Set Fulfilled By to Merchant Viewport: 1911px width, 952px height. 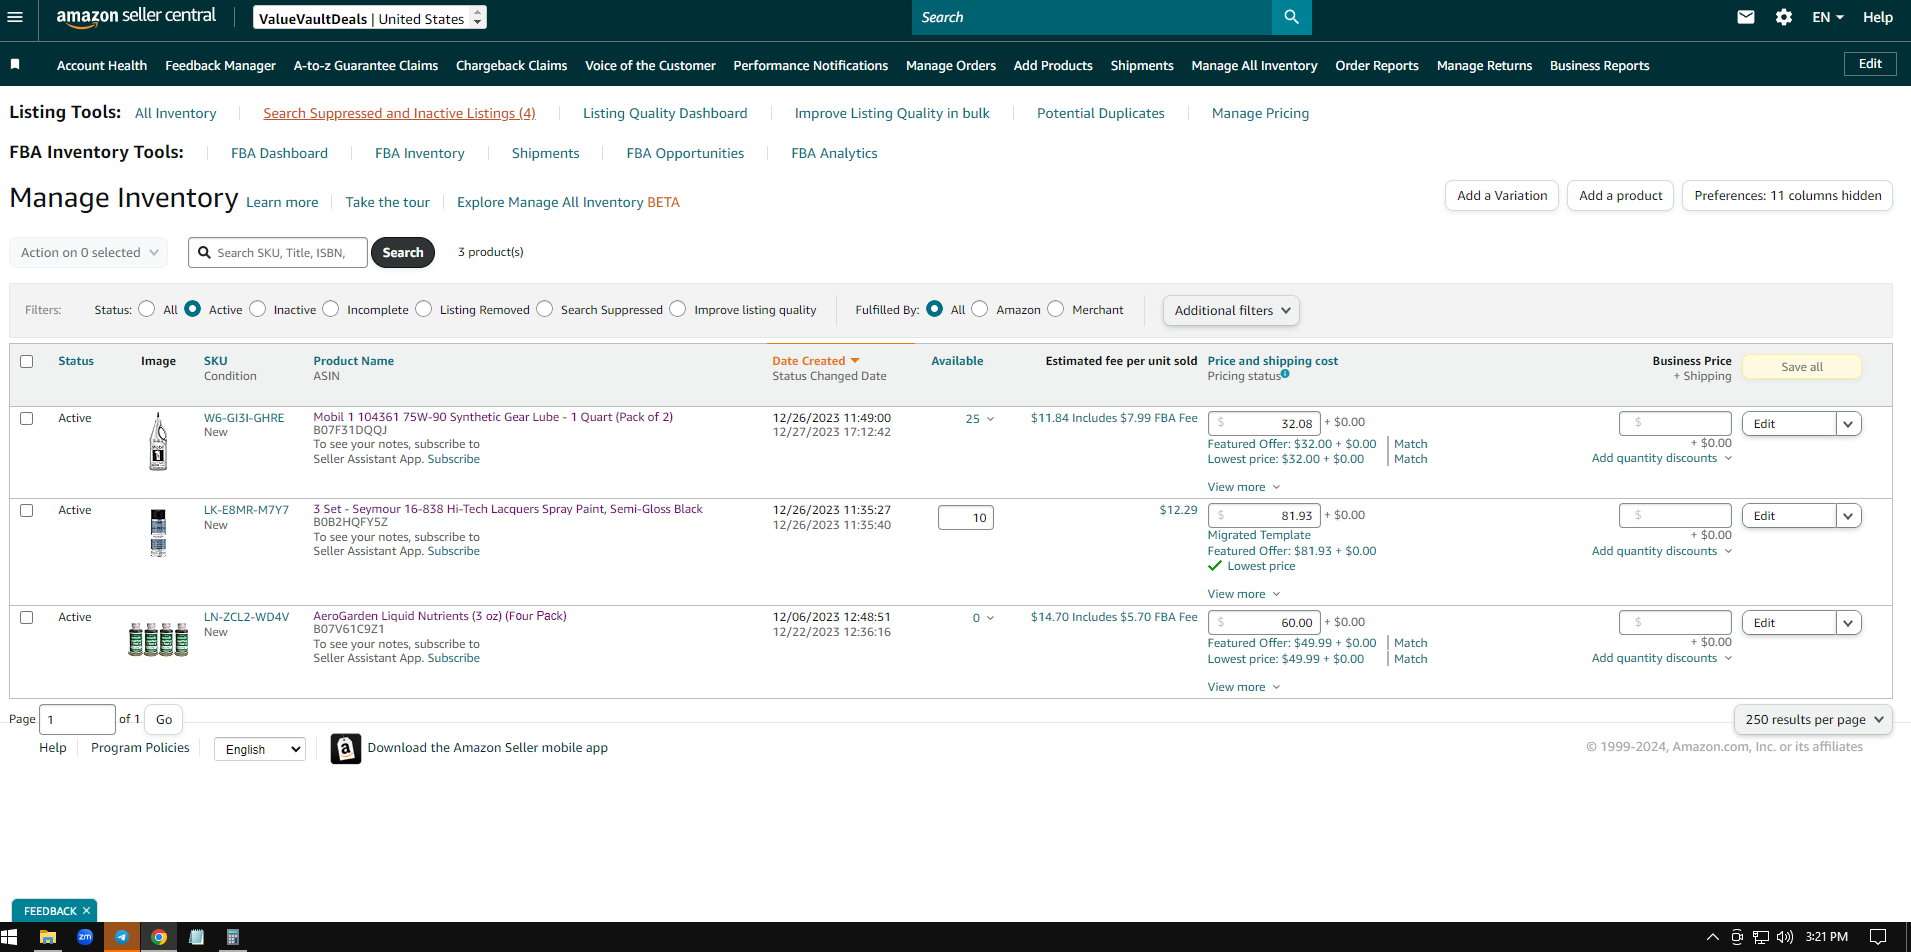[1056, 309]
